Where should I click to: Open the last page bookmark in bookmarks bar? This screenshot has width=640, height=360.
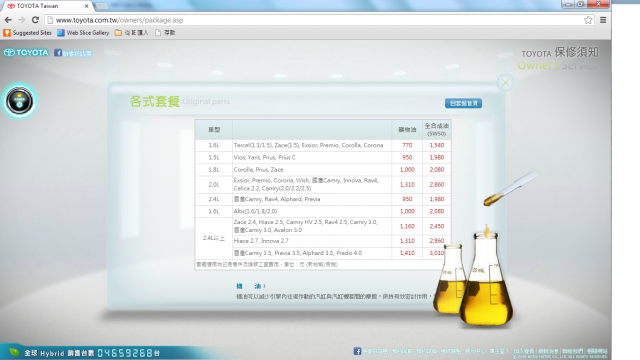(x=165, y=33)
